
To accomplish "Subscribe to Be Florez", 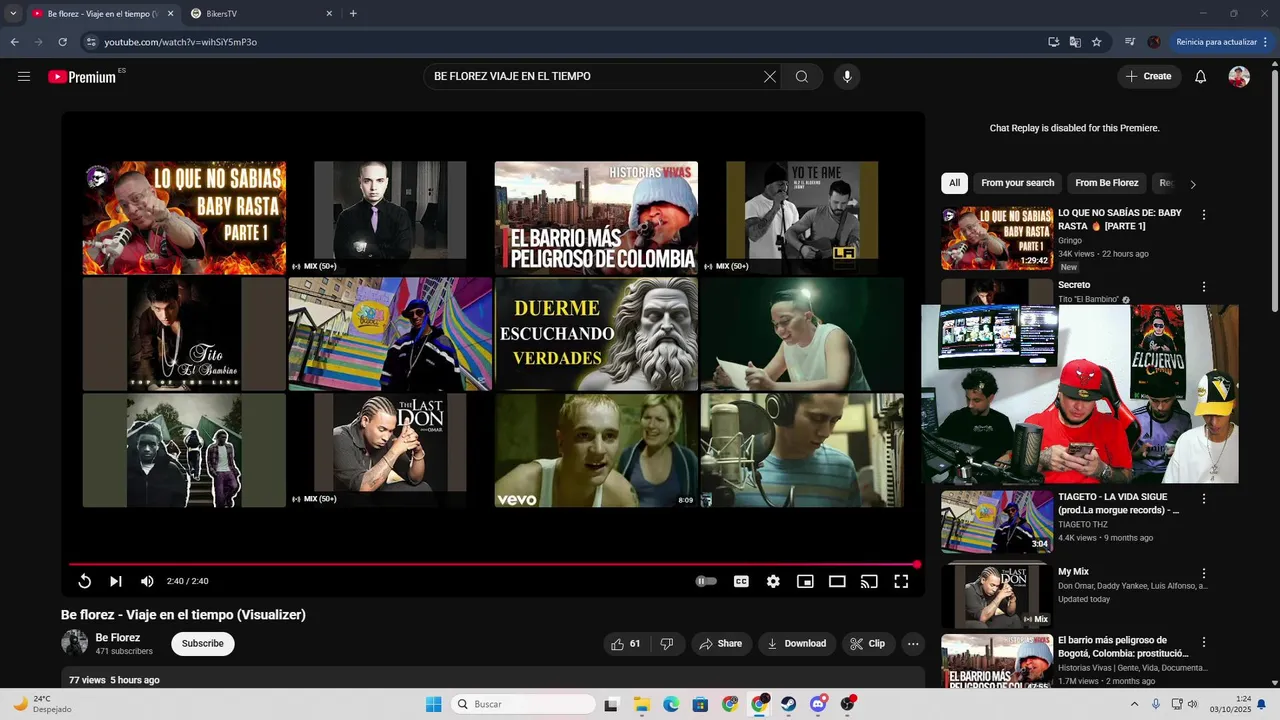I will tap(203, 644).
